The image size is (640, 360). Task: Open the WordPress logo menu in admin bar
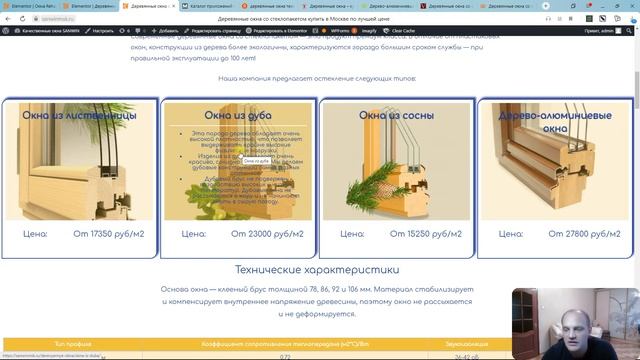(x=6, y=31)
